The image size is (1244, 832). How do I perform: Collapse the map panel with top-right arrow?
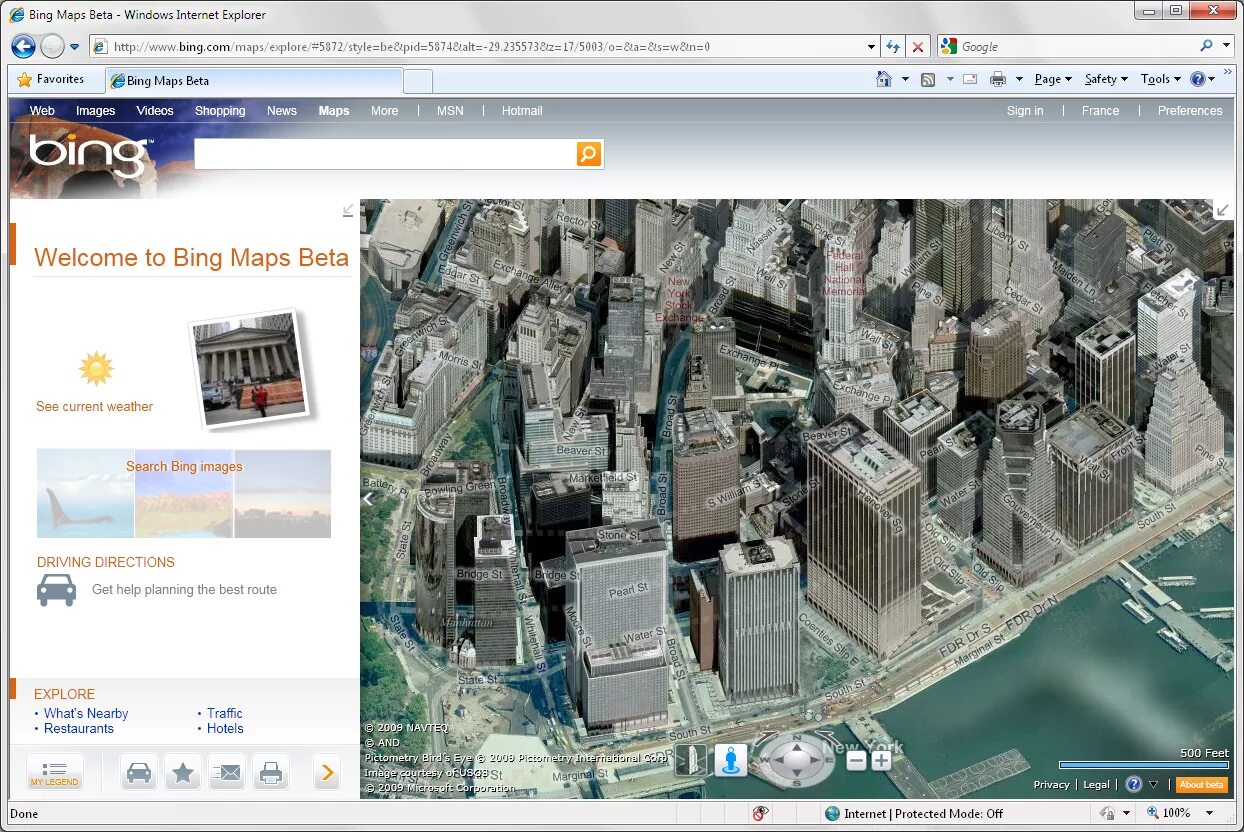tap(1222, 210)
